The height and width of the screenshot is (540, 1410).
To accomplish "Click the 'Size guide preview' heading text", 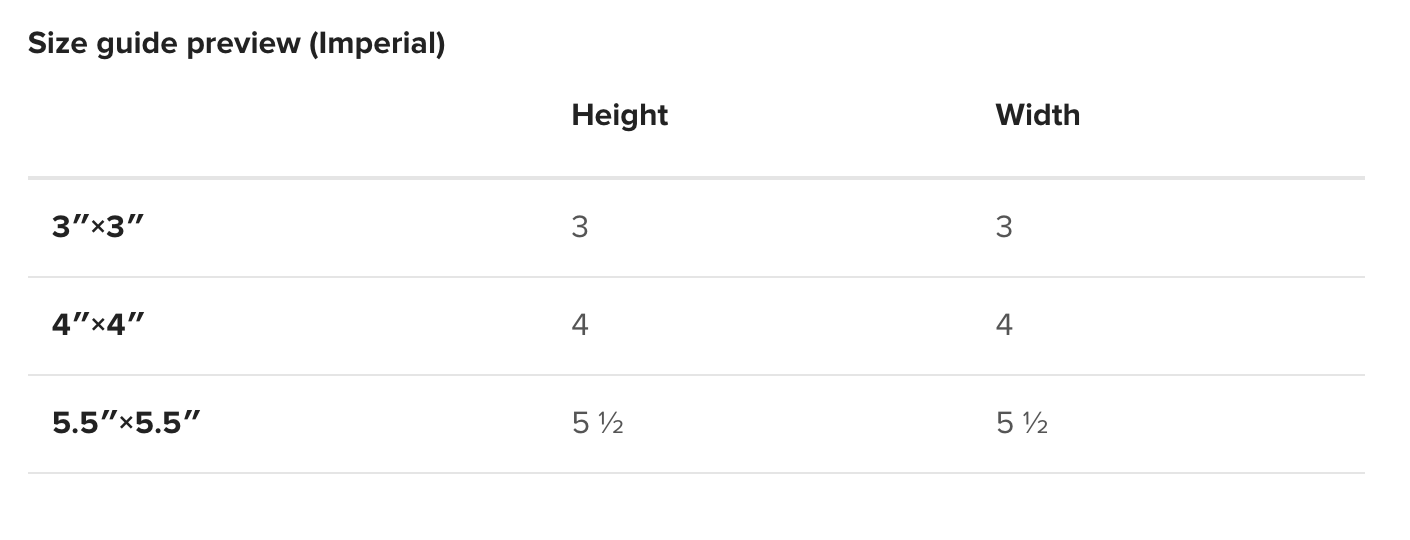I will click(x=165, y=44).
